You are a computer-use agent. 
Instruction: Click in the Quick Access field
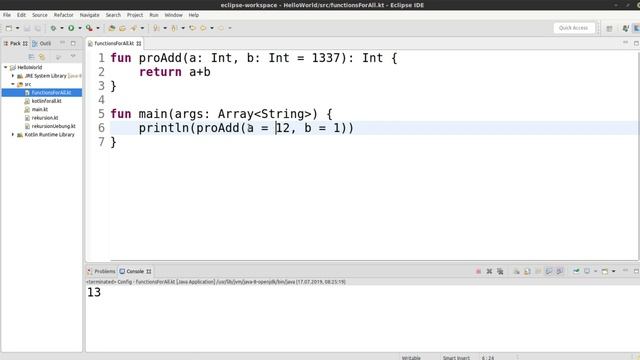573,28
